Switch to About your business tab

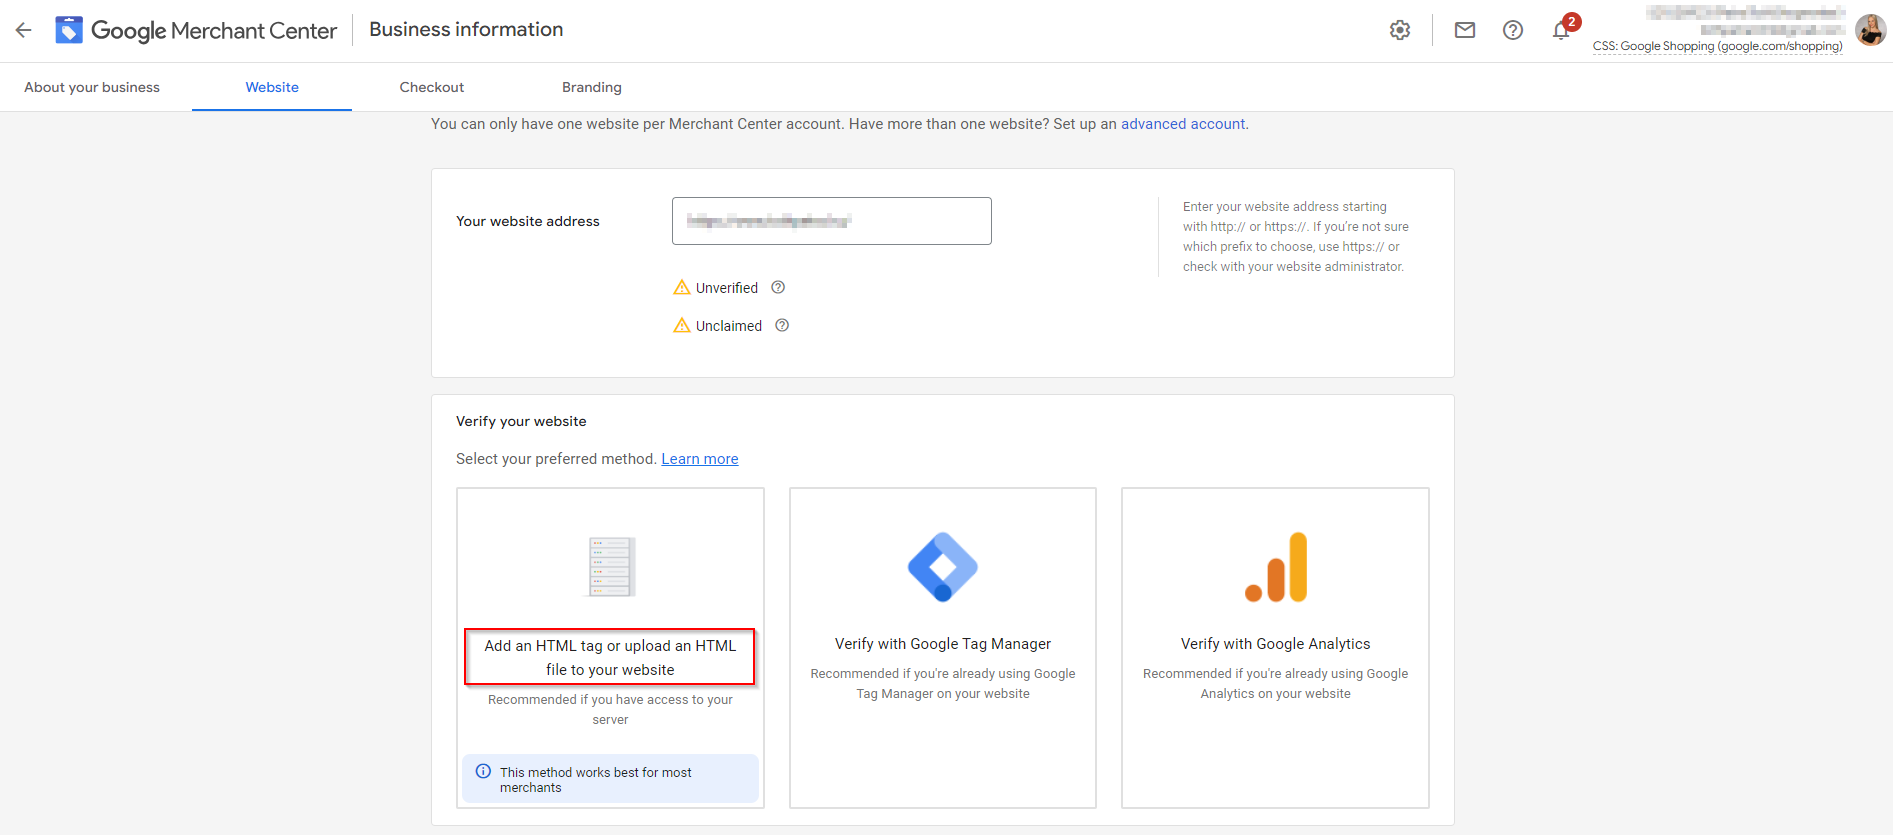[x=92, y=88]
